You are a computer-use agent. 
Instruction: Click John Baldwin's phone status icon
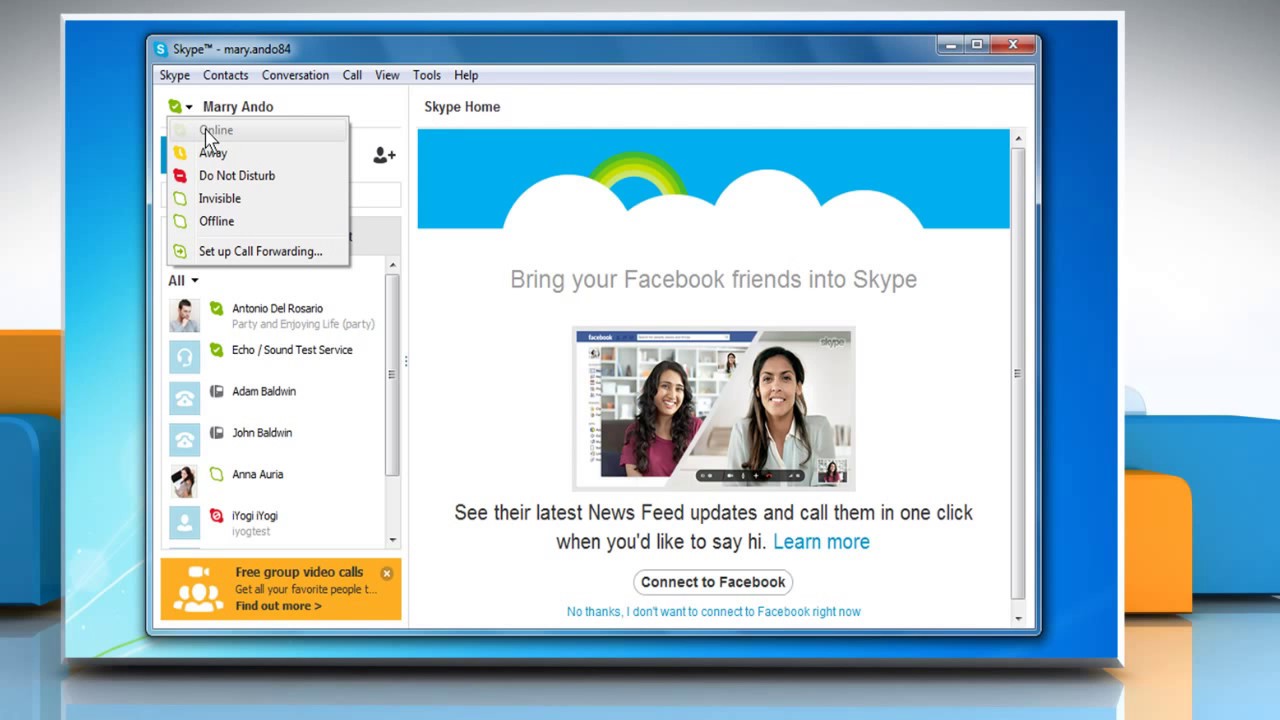click(216, 433)
